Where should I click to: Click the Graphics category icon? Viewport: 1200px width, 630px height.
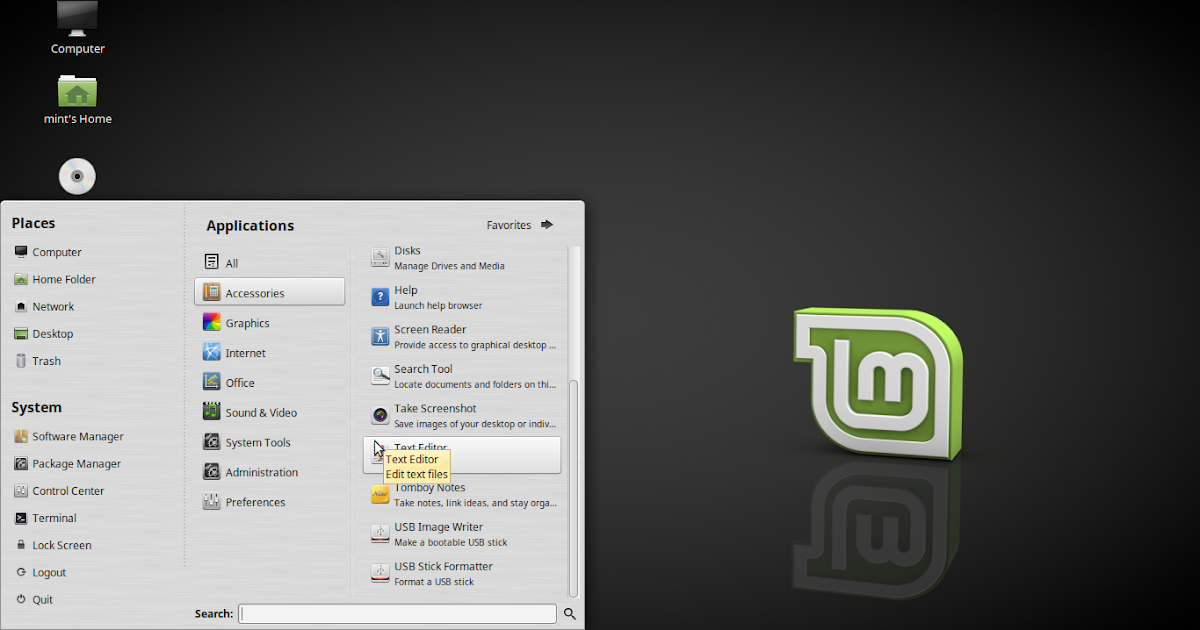211,322
